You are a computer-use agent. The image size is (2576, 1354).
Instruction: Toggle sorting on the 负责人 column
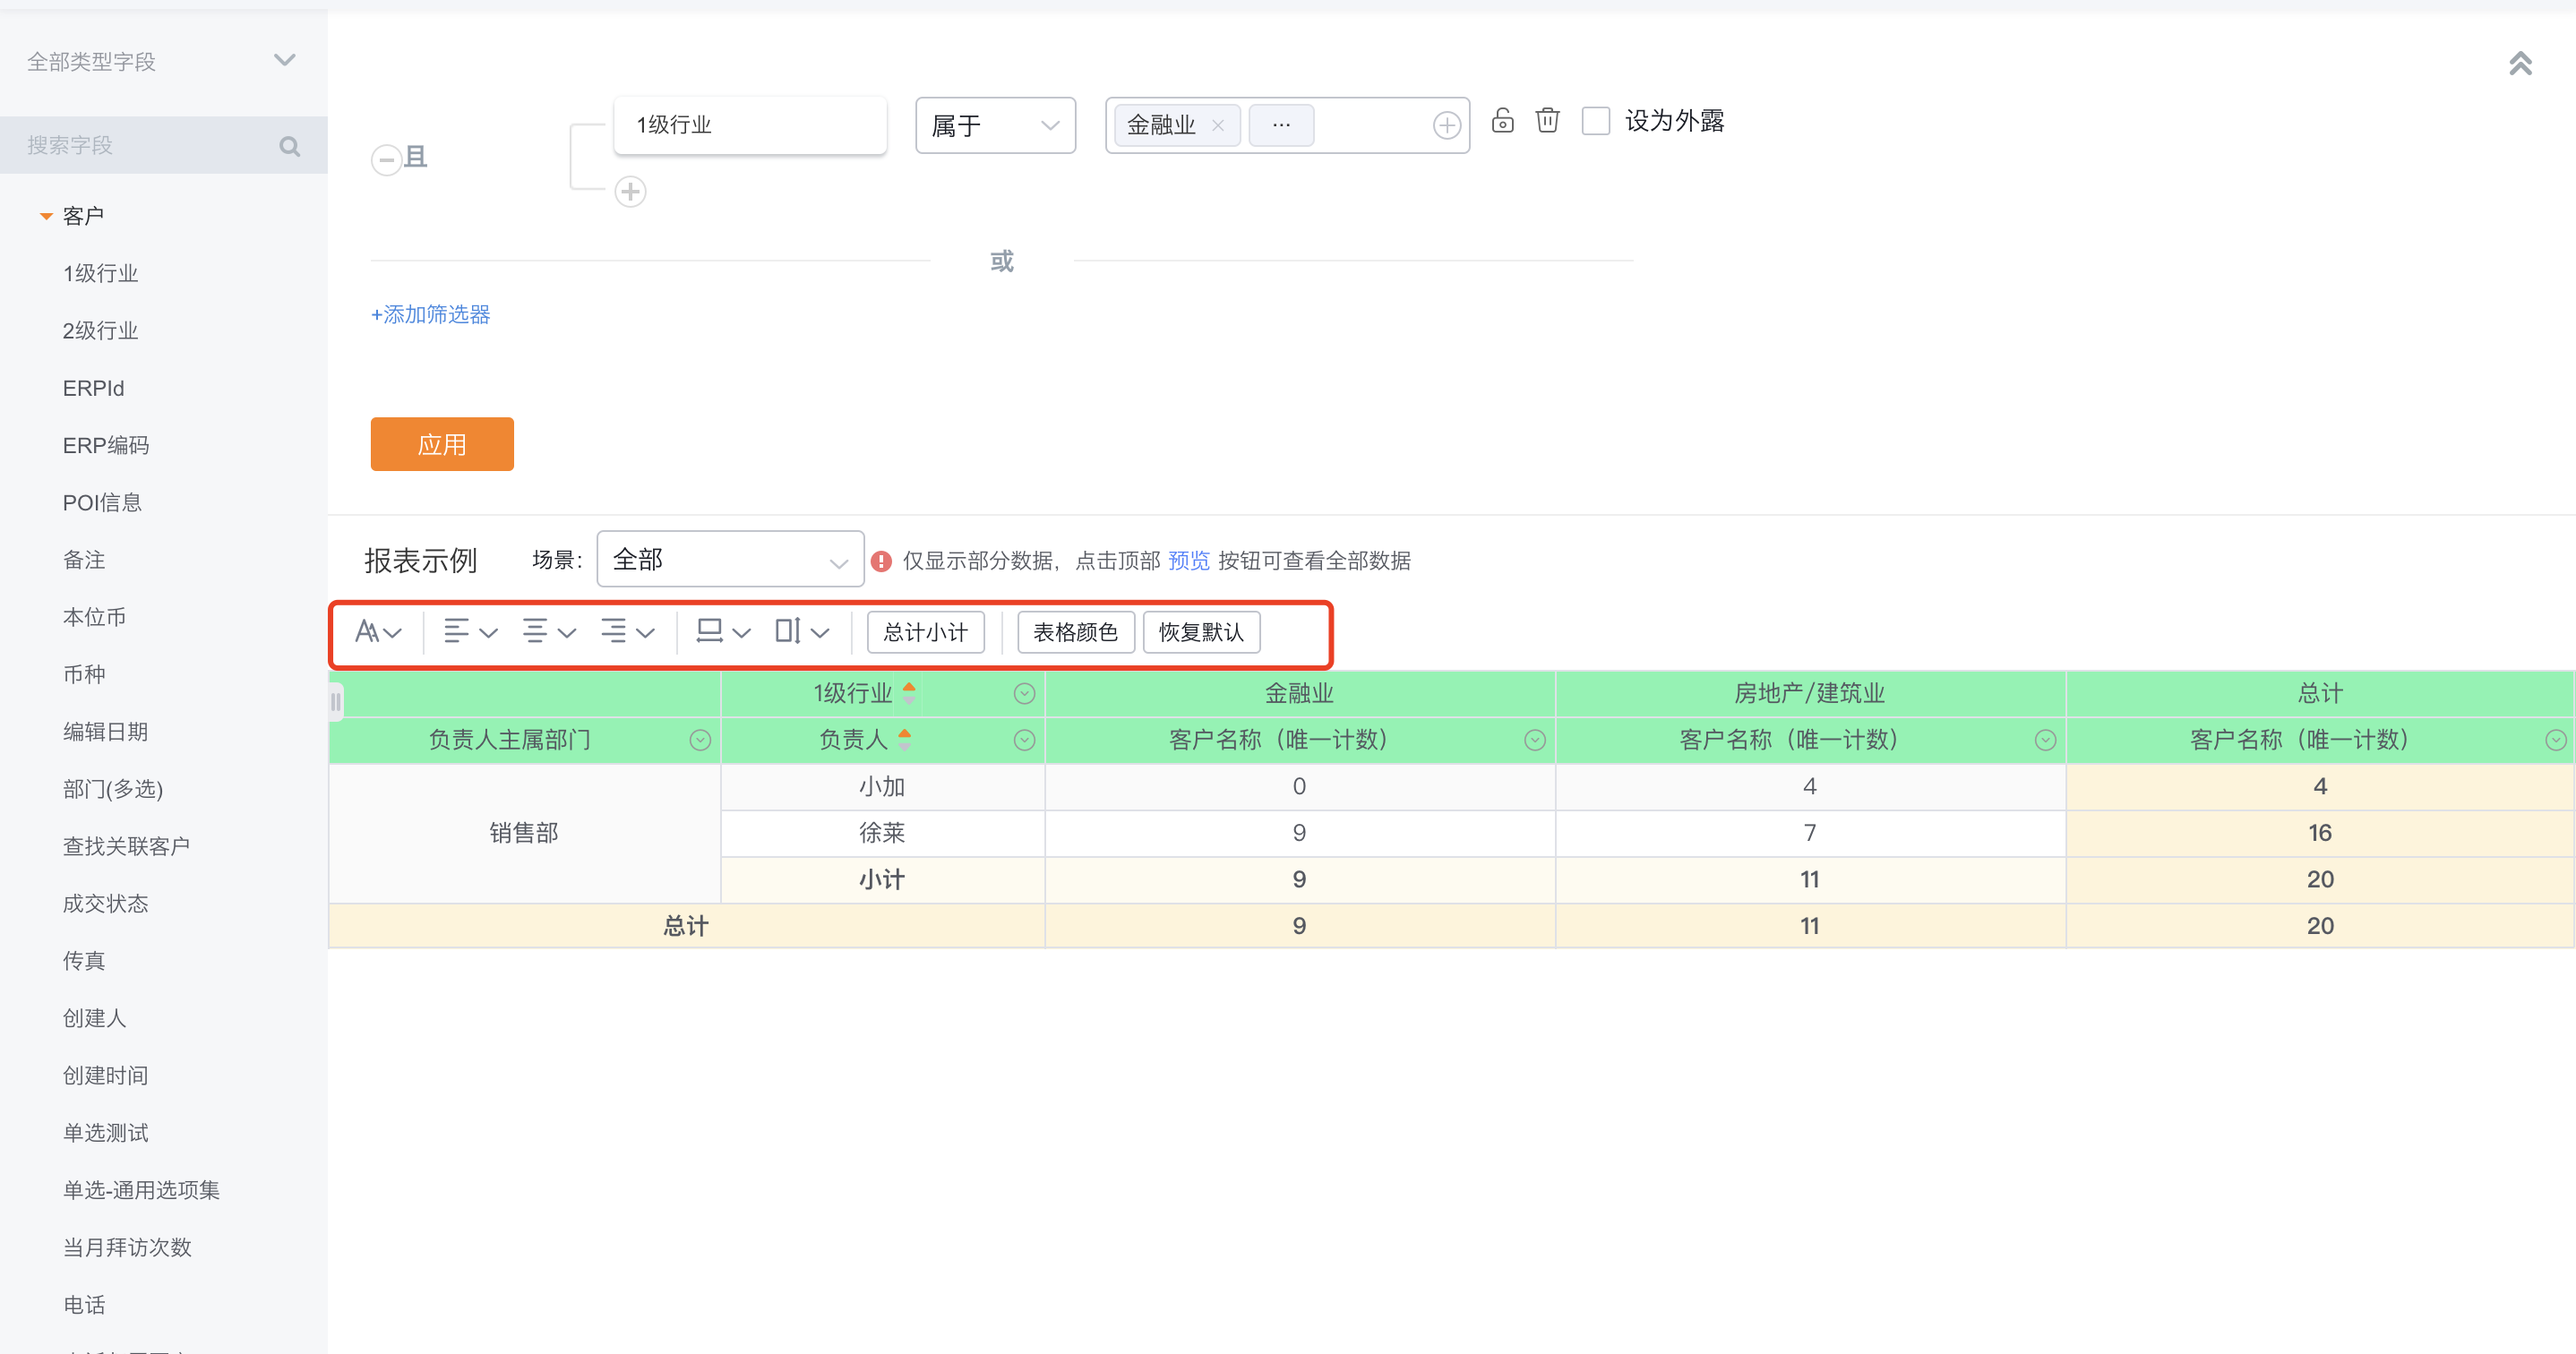pos(905,740)
